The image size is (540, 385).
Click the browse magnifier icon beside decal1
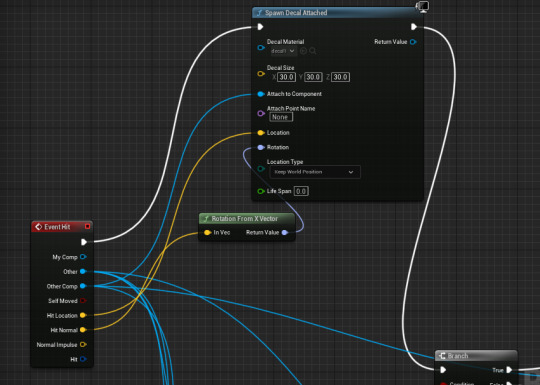point(313,51)
